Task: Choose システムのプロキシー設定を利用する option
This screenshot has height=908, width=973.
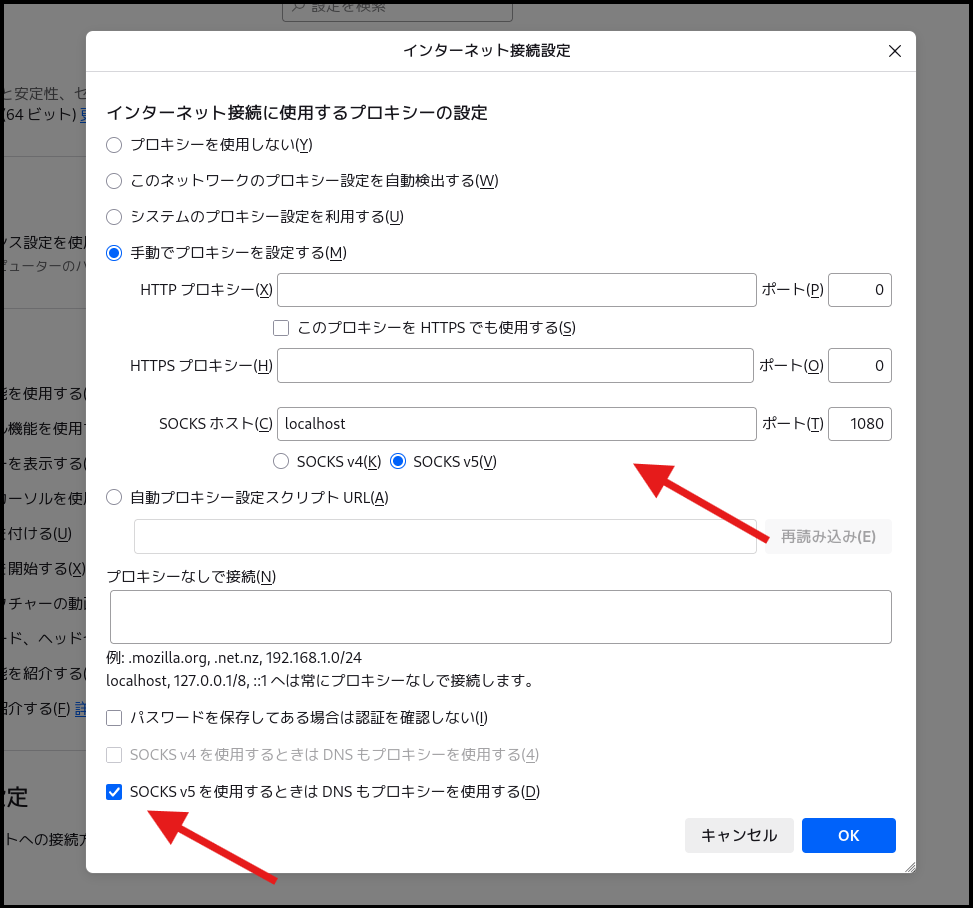Action: click(x=114, y=217)
